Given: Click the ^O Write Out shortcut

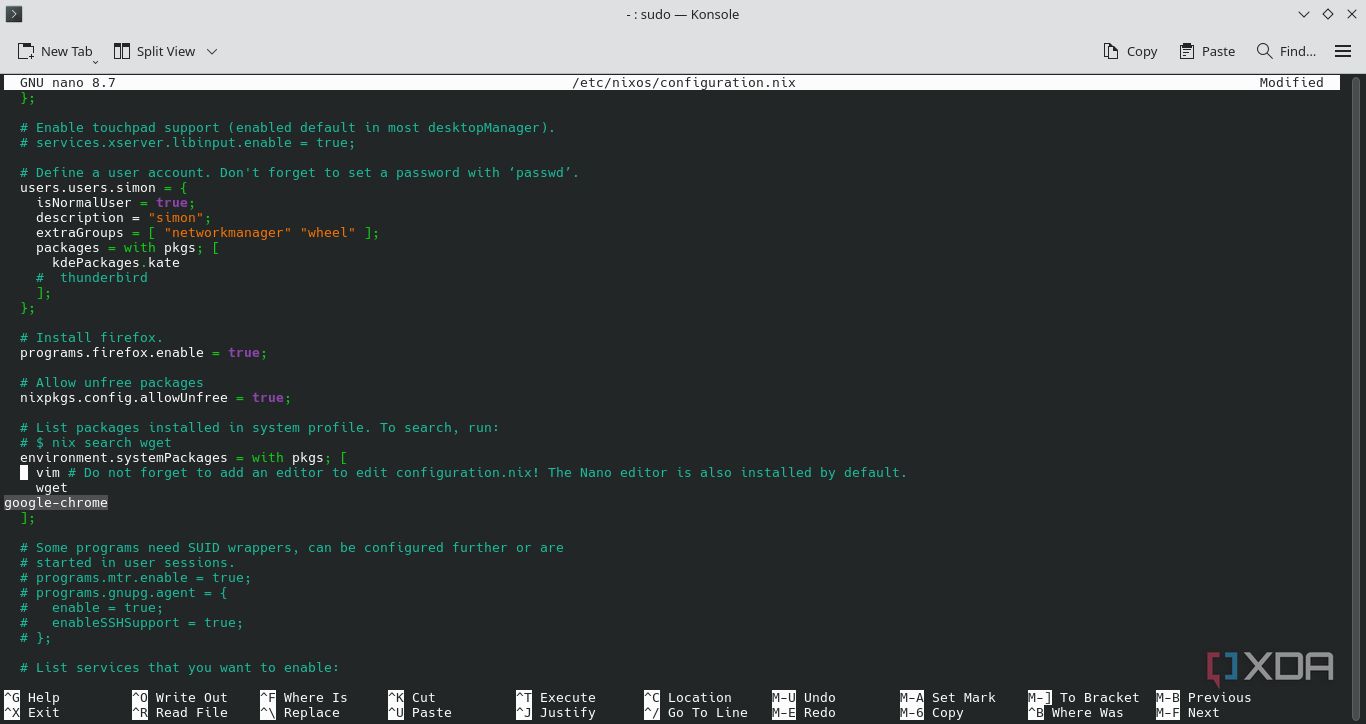Looking at the screenshot, I should tap(180, 697).
